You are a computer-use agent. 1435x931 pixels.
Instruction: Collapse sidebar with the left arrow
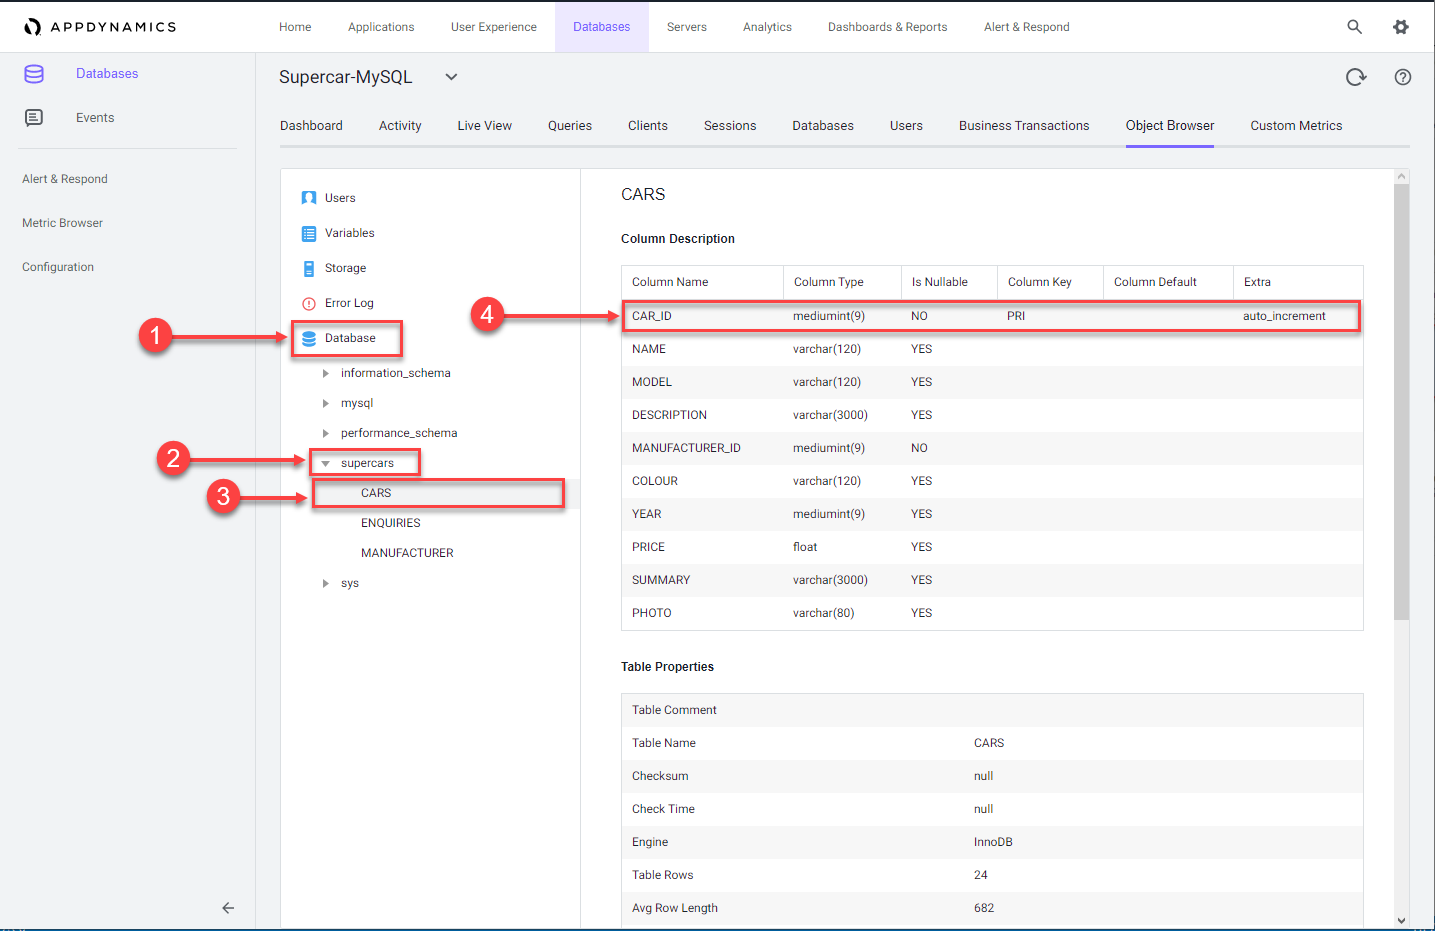click(228, 908)
